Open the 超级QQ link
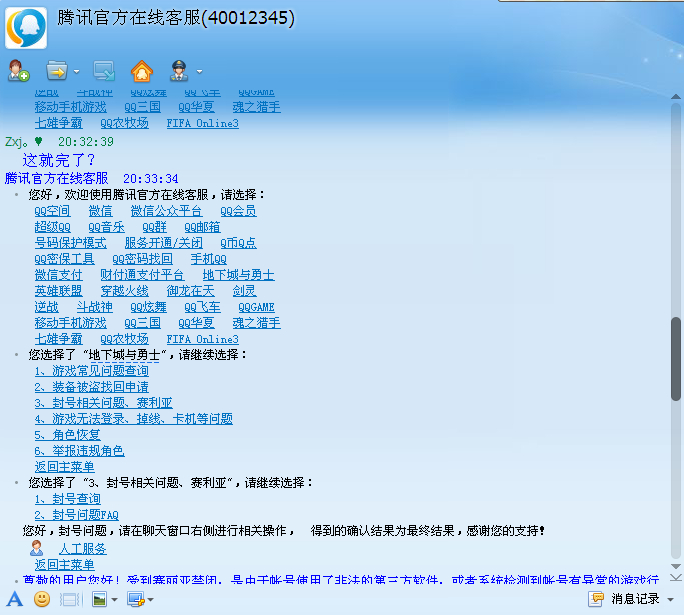 (52, 227)
